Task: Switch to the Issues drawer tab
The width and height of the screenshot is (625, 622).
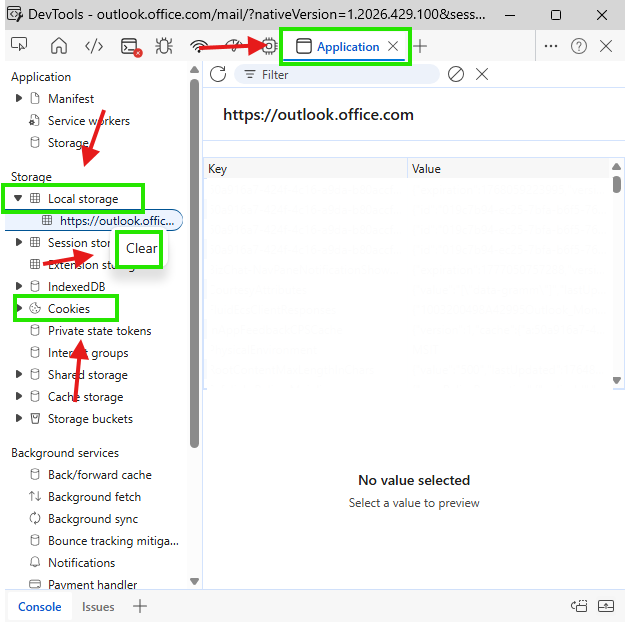Action: point(98,606)
